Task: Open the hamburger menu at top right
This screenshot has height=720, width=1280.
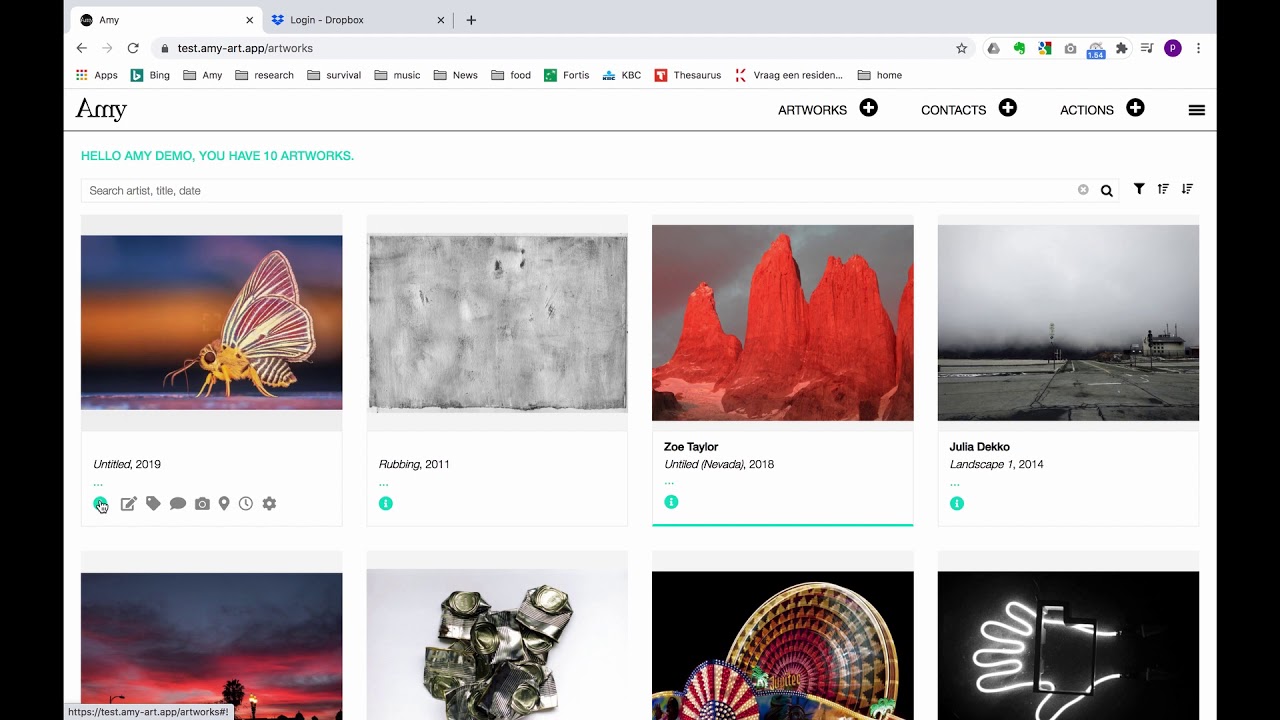Action: (x=1197, y=110)
